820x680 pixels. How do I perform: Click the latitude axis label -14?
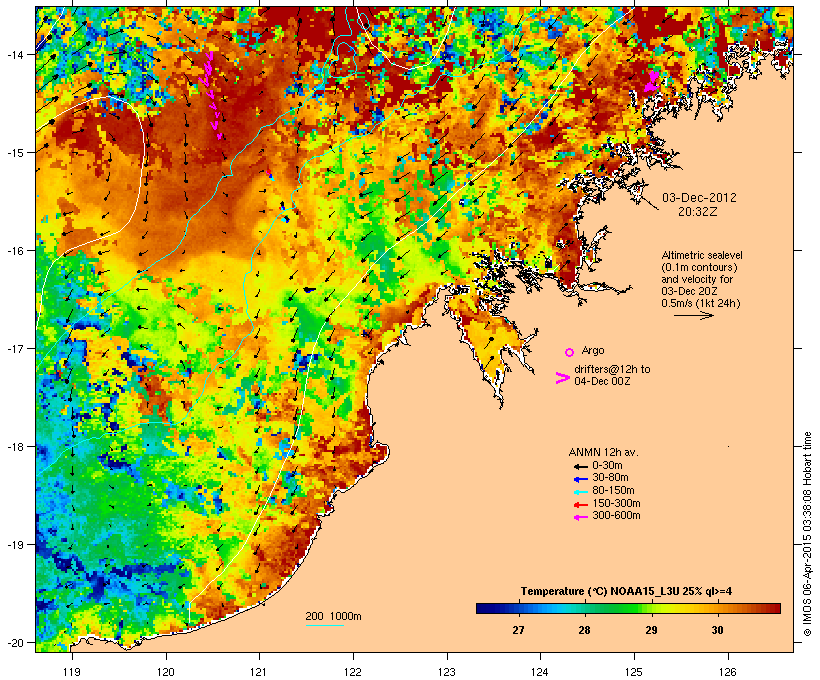pyautogui.click(x=14, y=55)
